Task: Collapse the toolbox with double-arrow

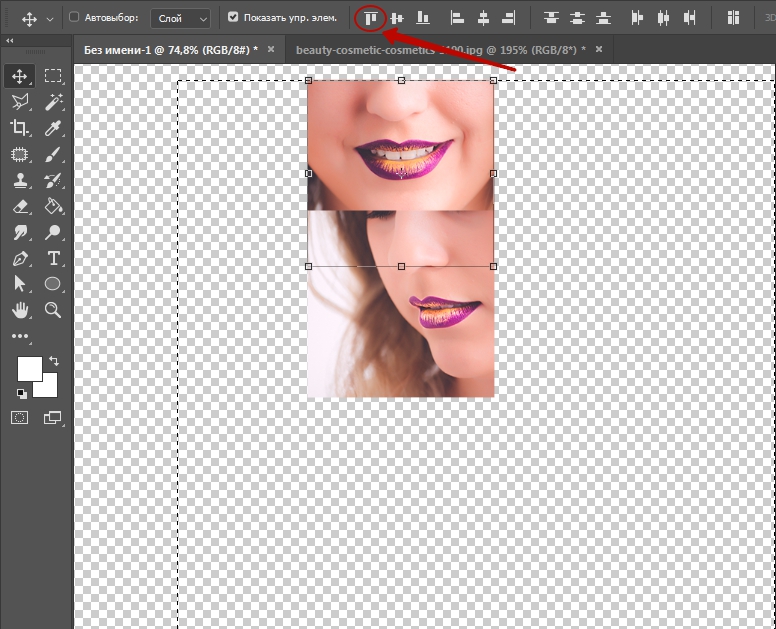Action: (x=9, y=41)
